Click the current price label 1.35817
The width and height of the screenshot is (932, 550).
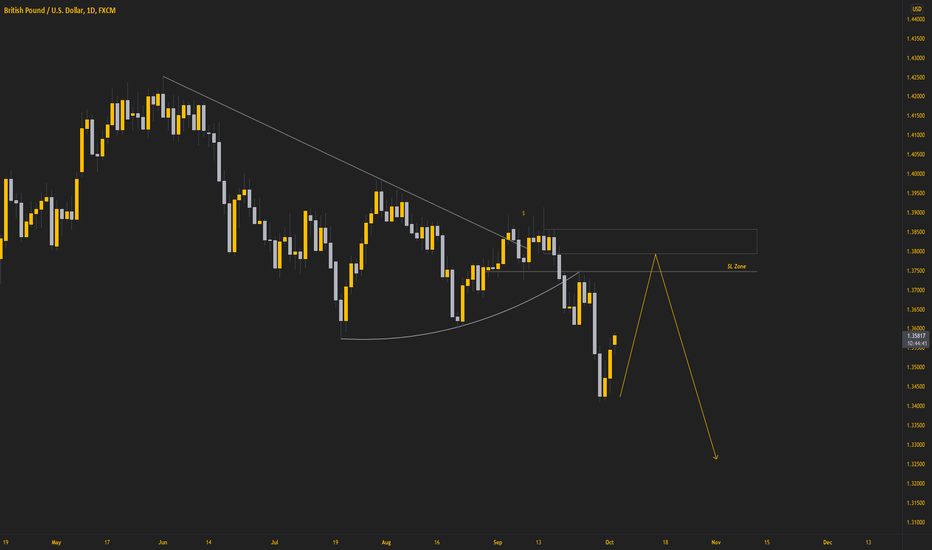pyautogui.click(x=917, y=336)
